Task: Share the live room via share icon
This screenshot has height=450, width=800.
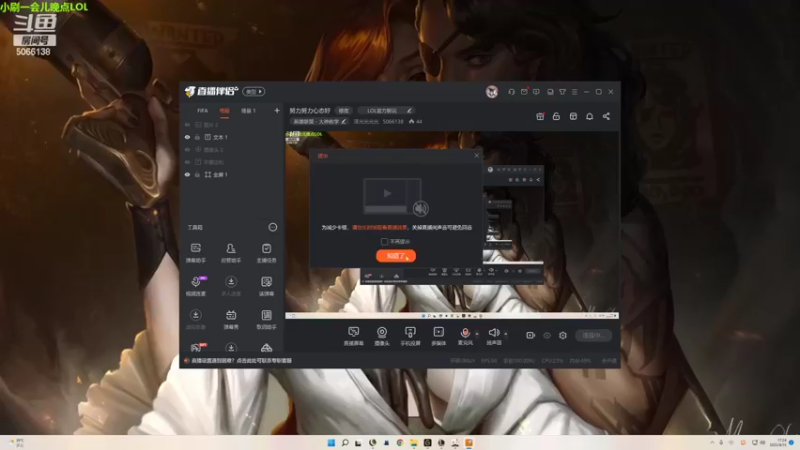Action: point(606,116)
